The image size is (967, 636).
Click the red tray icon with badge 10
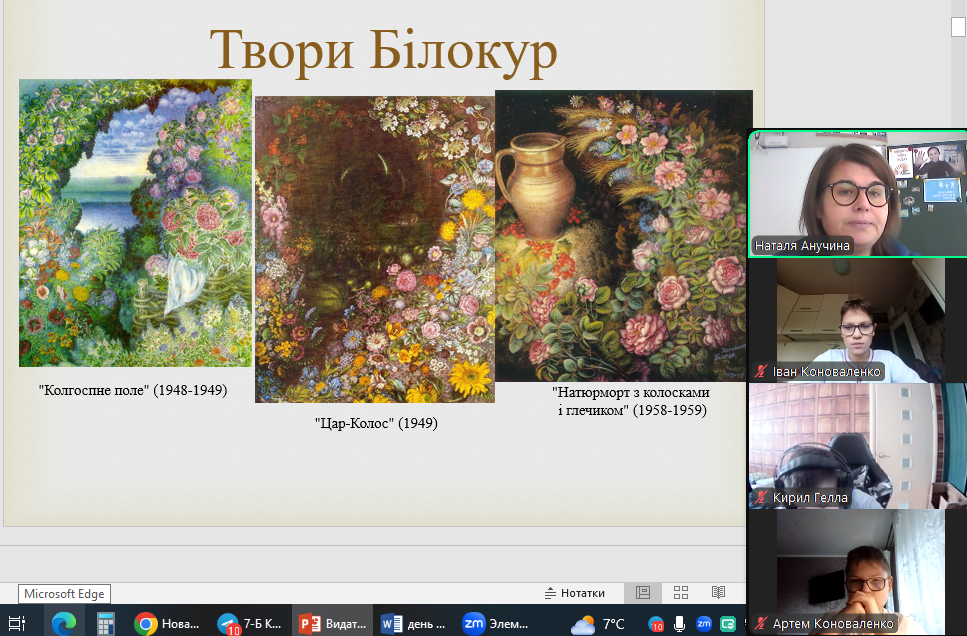[656, 624]
